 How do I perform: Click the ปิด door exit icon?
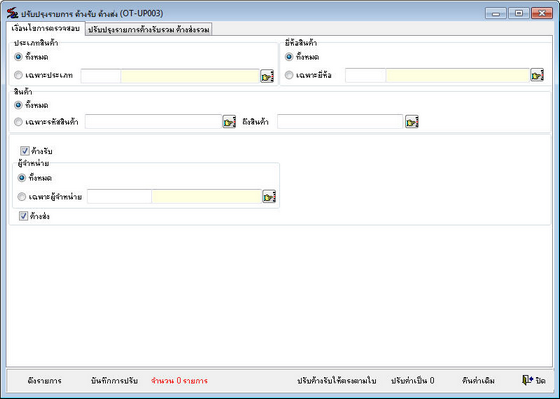[527, 380]
